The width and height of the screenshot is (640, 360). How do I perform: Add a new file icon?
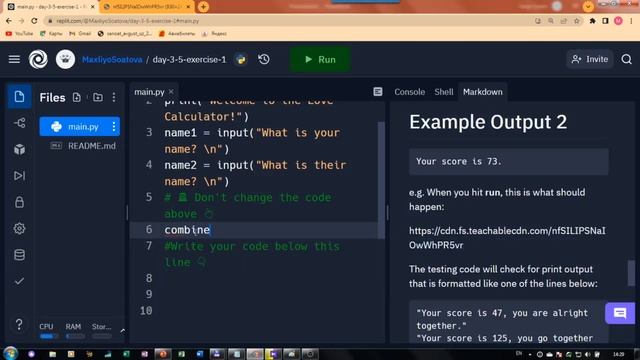[x=77, y=97]
